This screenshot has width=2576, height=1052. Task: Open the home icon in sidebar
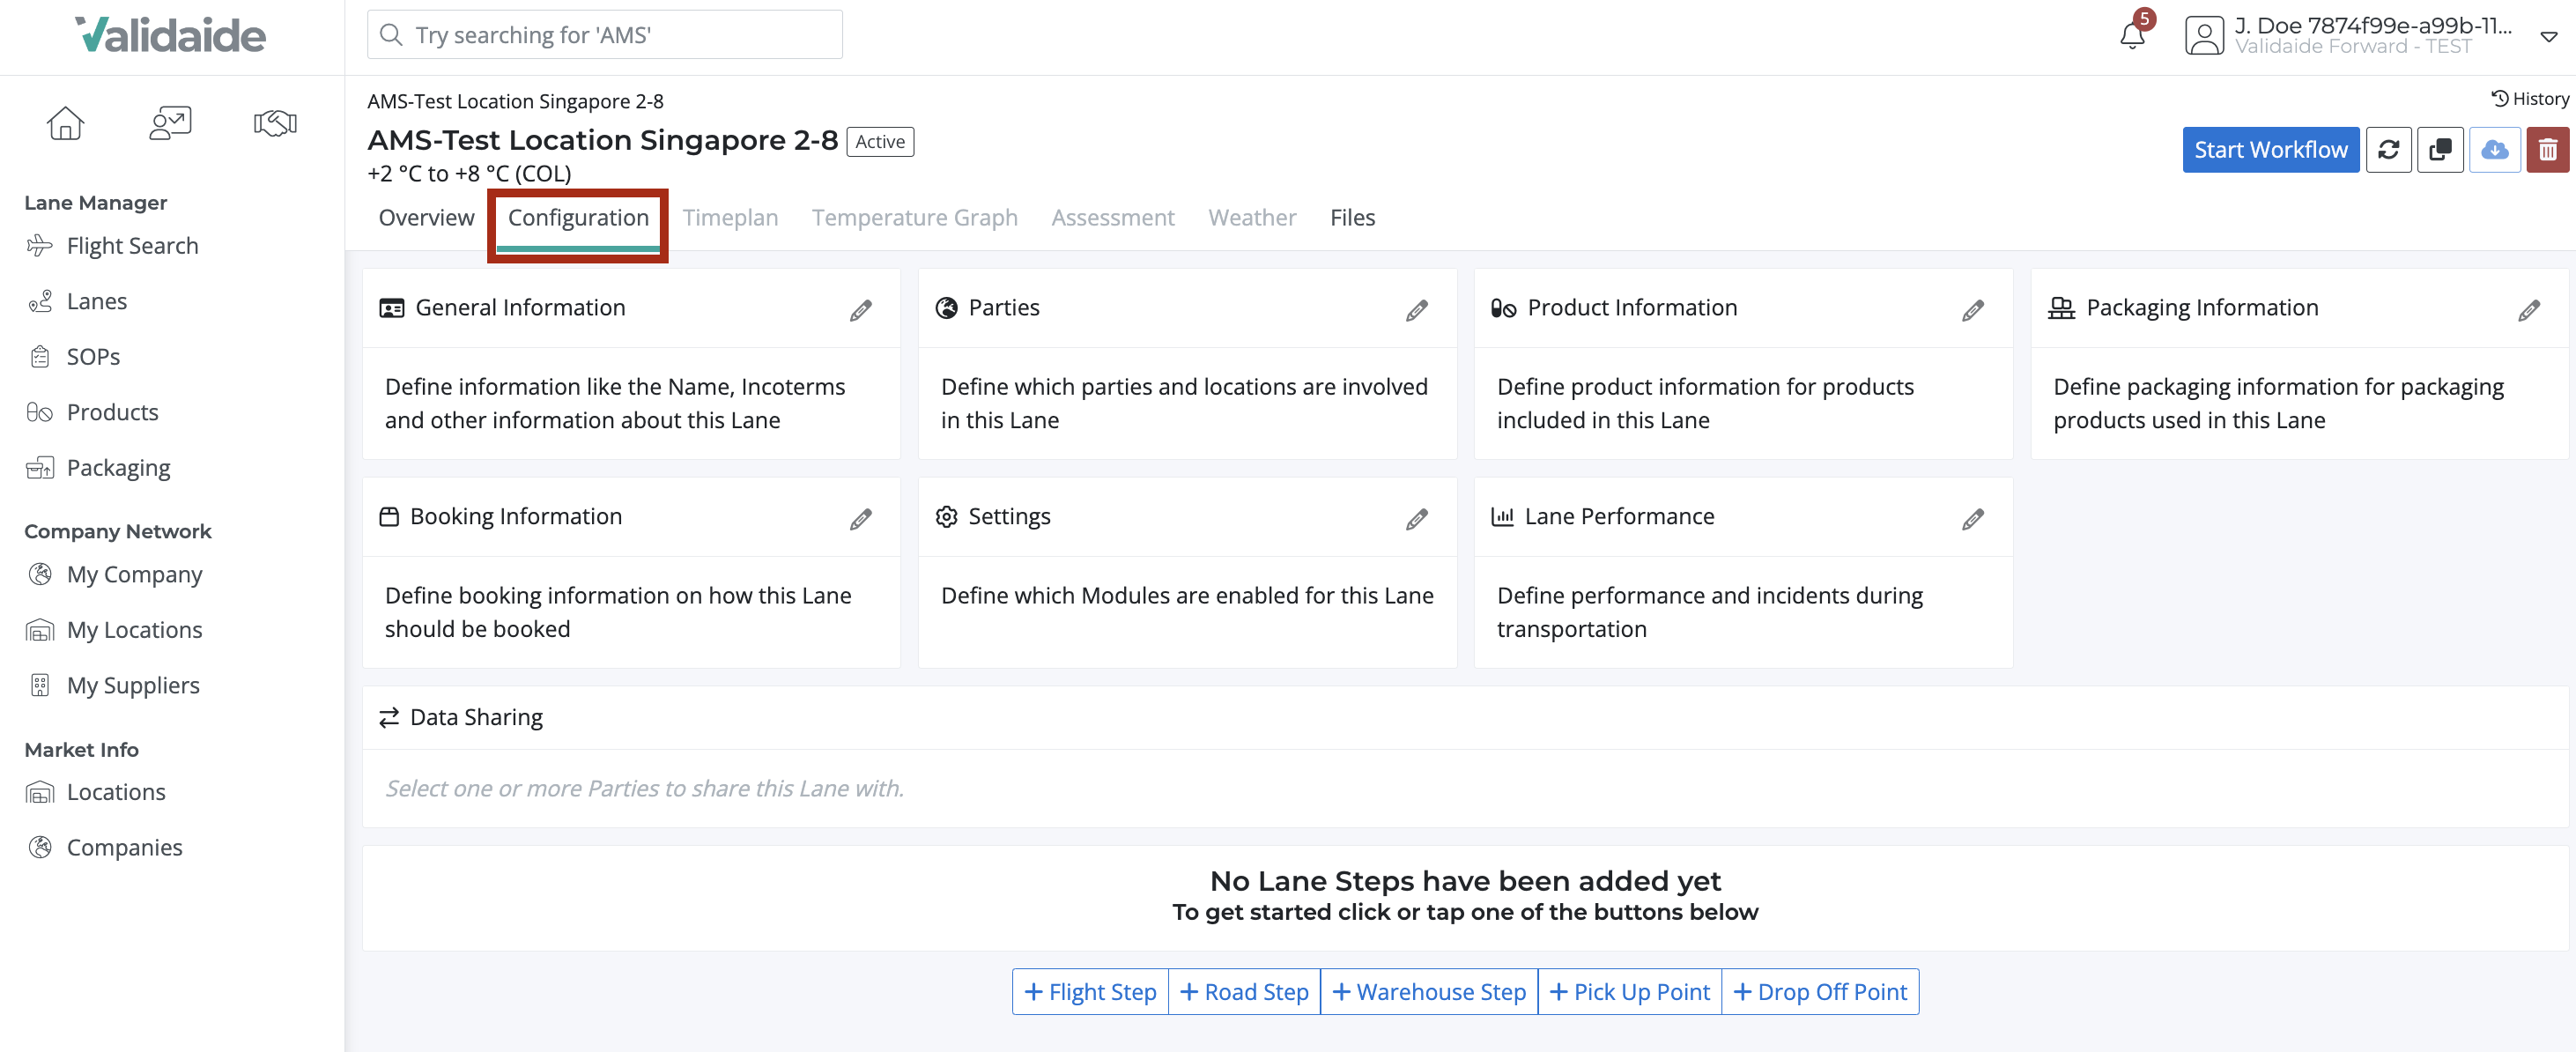point(65,123)
